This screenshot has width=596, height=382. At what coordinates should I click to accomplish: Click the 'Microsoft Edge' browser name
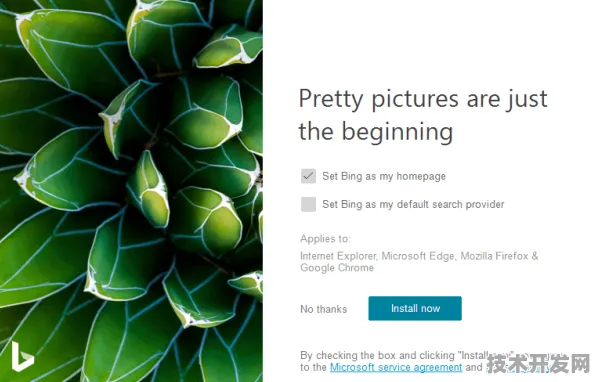418,256
